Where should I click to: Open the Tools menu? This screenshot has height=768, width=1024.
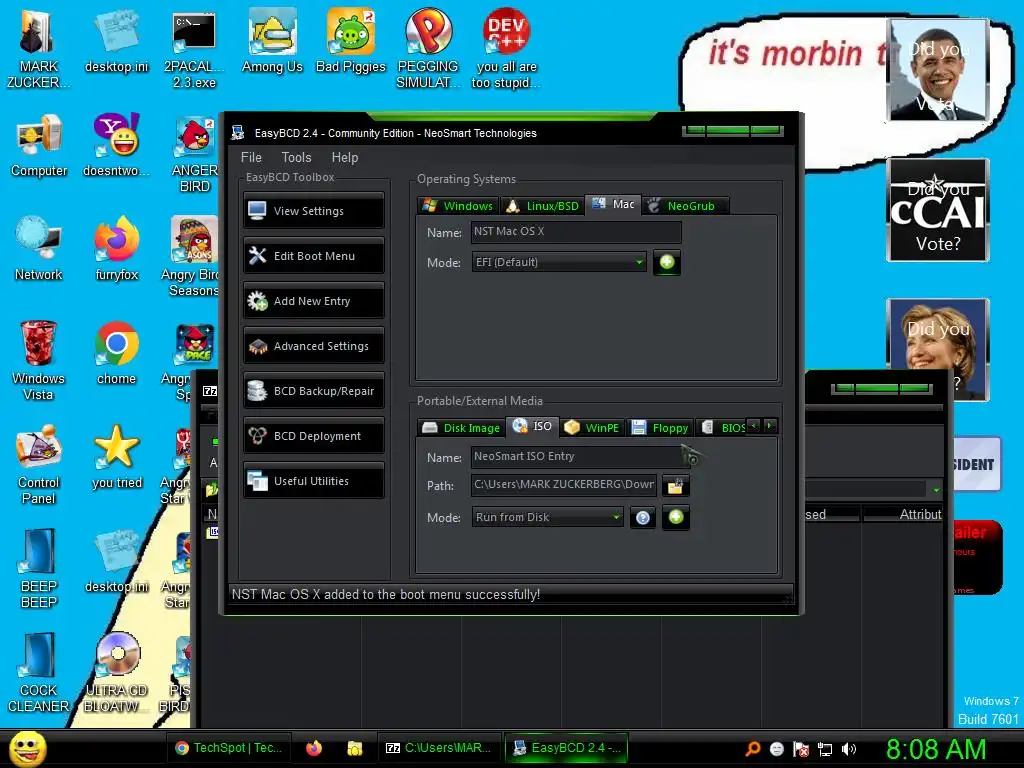[296, 157]
